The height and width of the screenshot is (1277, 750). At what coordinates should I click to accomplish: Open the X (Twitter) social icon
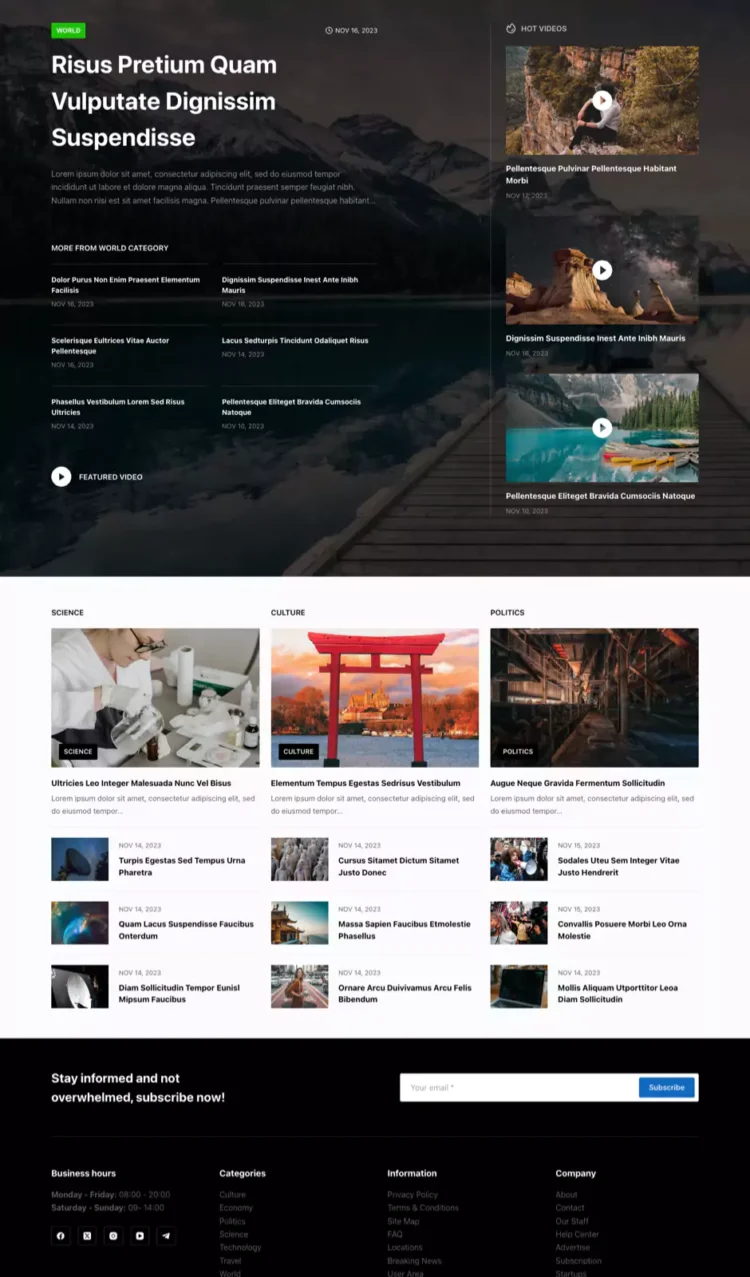tap(87, 1236)
